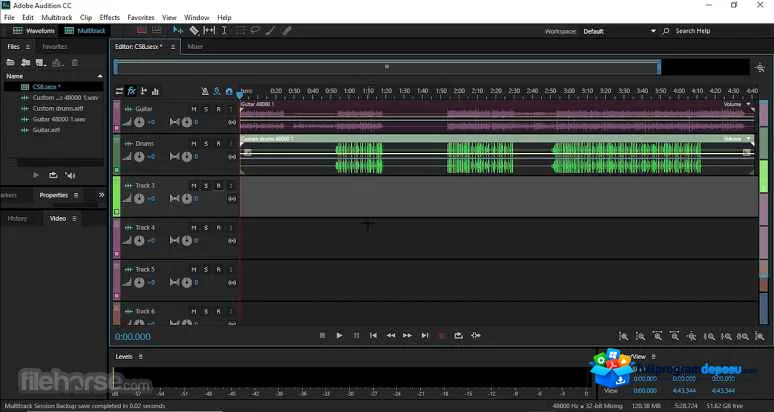This screenshot has height=412, width=774.
Task: Switch to the Mixer tab
Action: pos(195,46)
